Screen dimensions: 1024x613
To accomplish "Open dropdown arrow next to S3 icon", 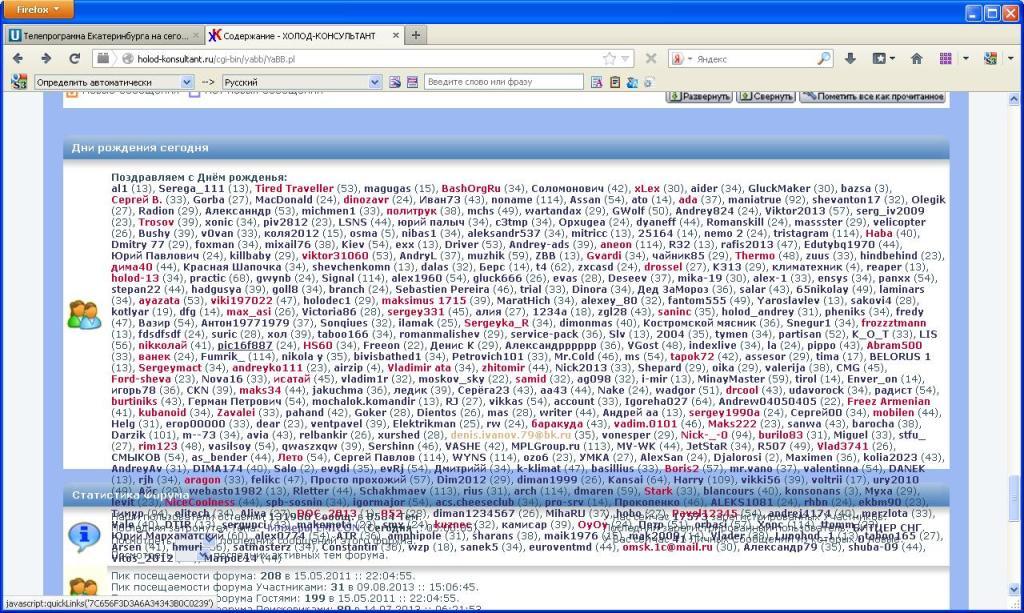I will click(x=1010, y=59).
